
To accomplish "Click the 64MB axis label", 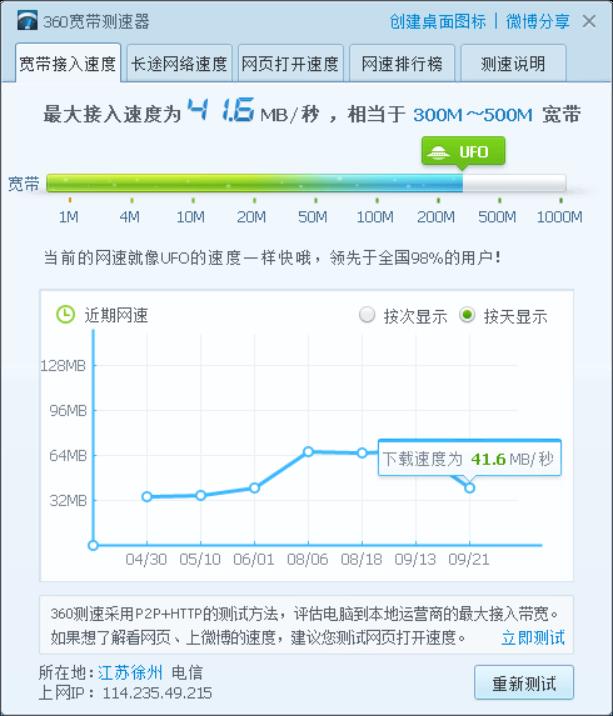I will tap(68, 455).
